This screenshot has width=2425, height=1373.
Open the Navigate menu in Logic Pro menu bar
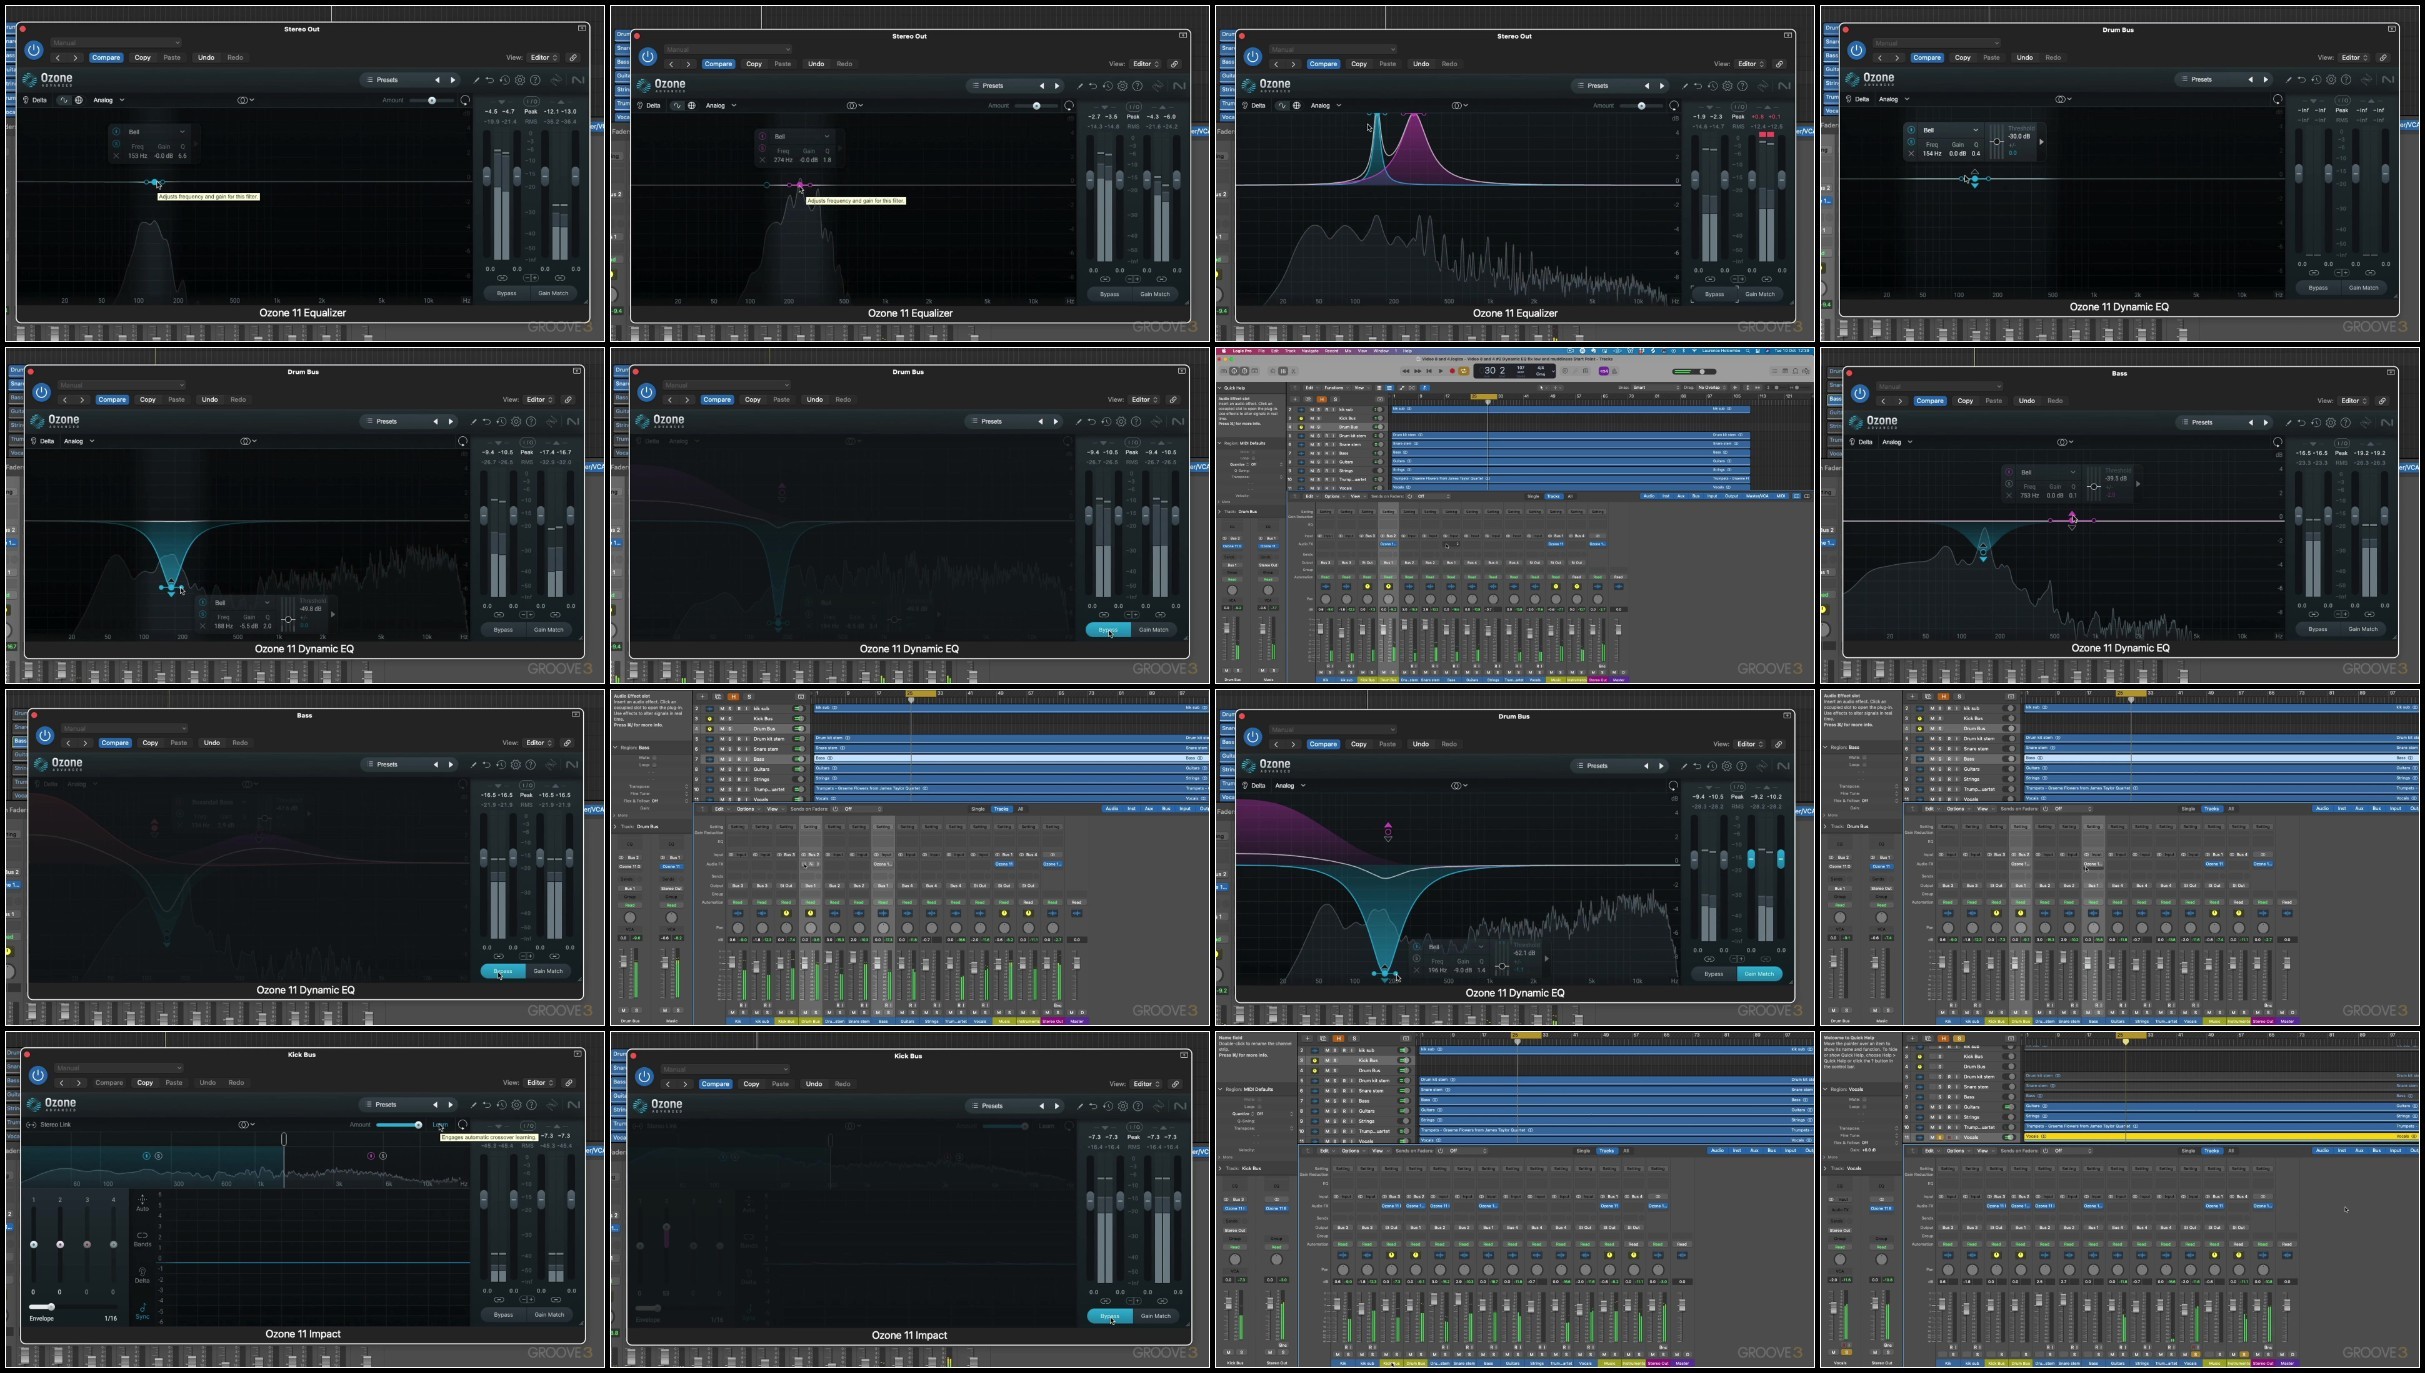pyautogui.click(x=1310, y=351)
